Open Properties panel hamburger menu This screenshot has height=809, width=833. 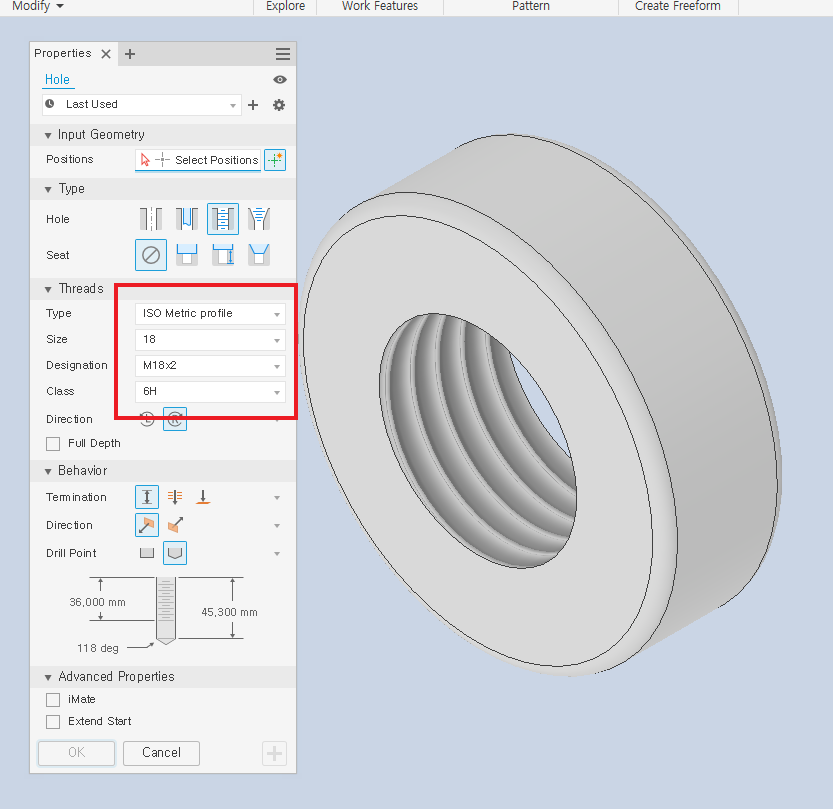283,54
